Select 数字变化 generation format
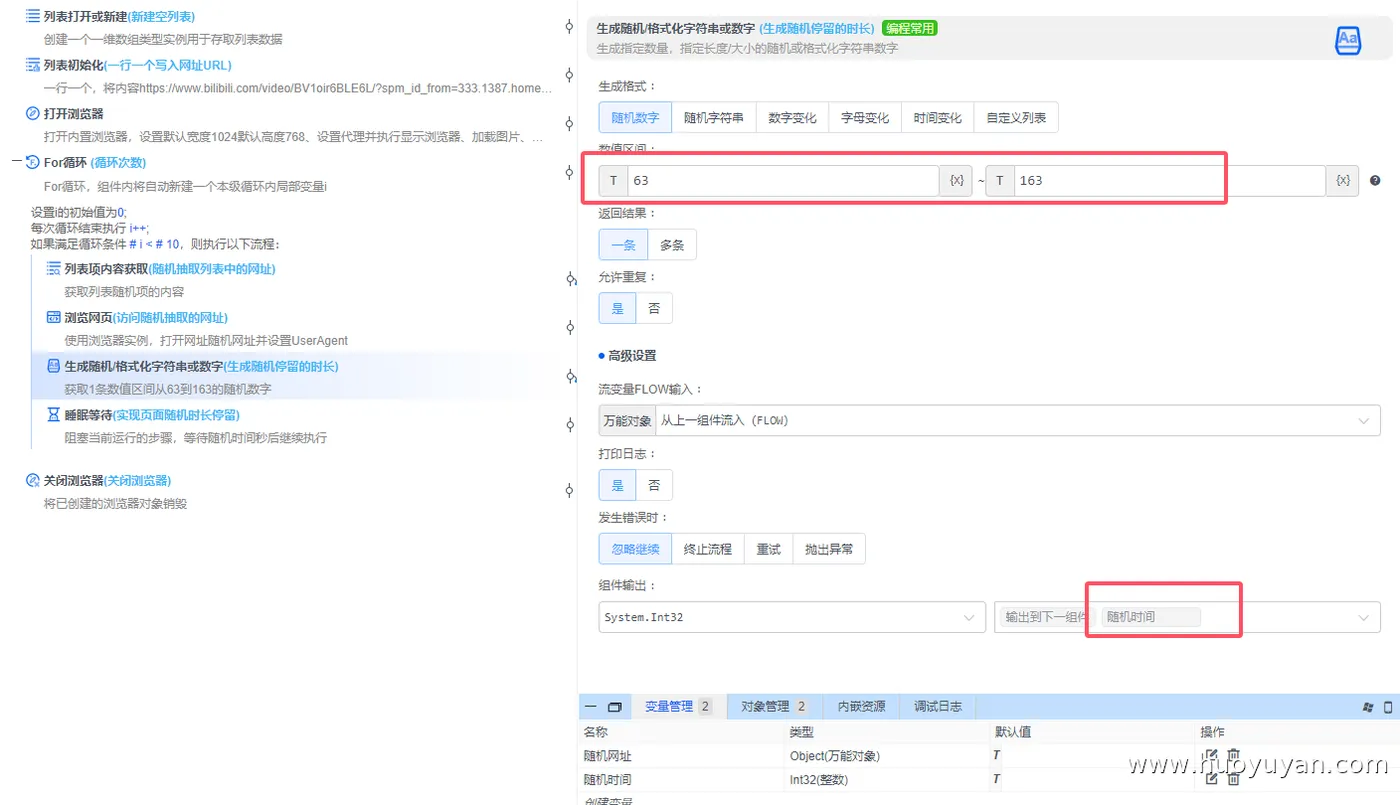1400x805 pixels. click(x=793, y=117)
